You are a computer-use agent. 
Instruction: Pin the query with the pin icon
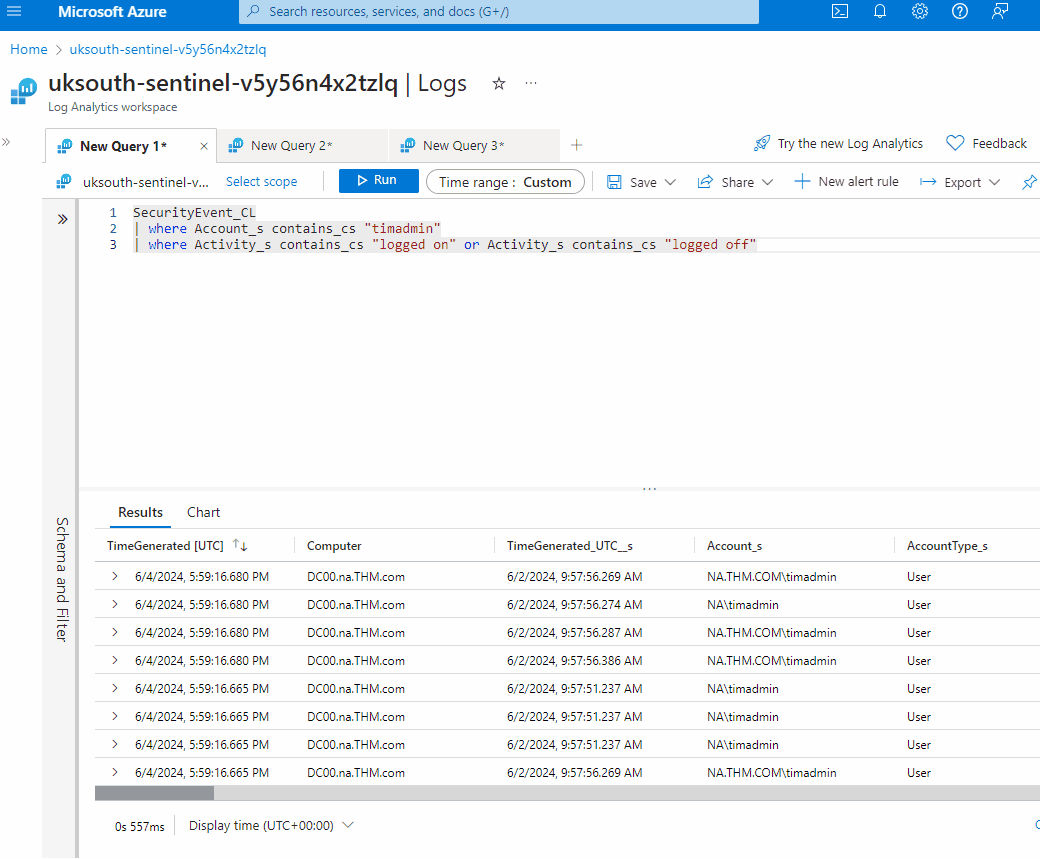tap(1029, 182)
